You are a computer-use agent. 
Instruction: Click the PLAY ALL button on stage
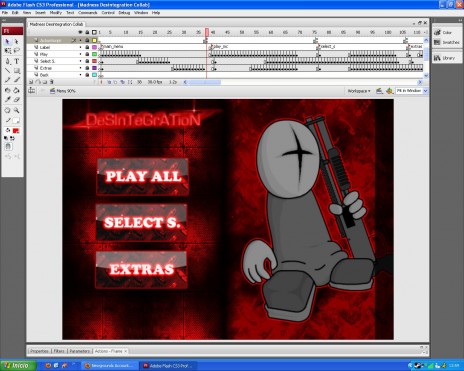point(143,177)
